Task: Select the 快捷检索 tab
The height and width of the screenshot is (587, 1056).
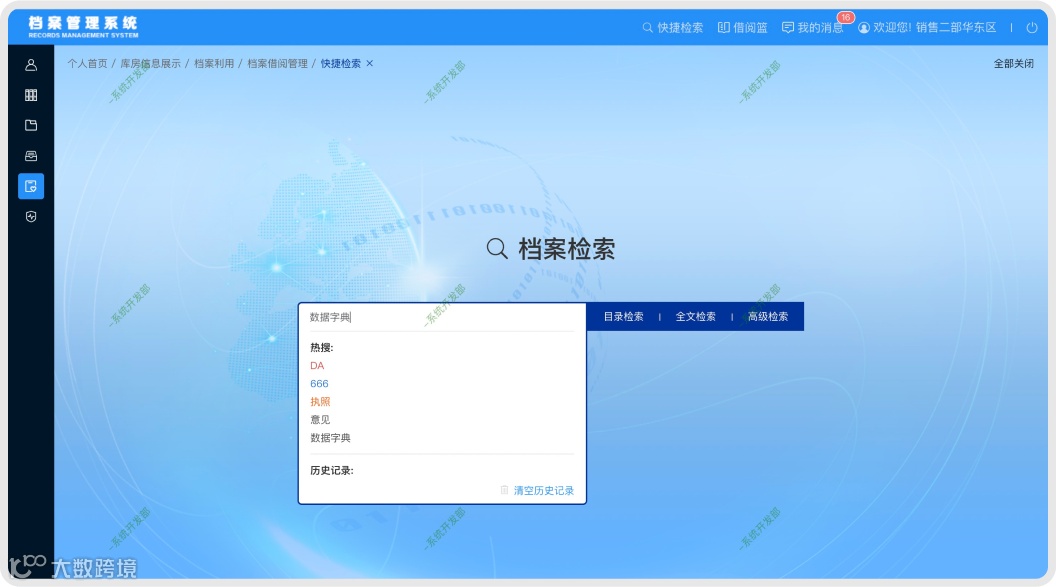Action: [x=340, y=63]
